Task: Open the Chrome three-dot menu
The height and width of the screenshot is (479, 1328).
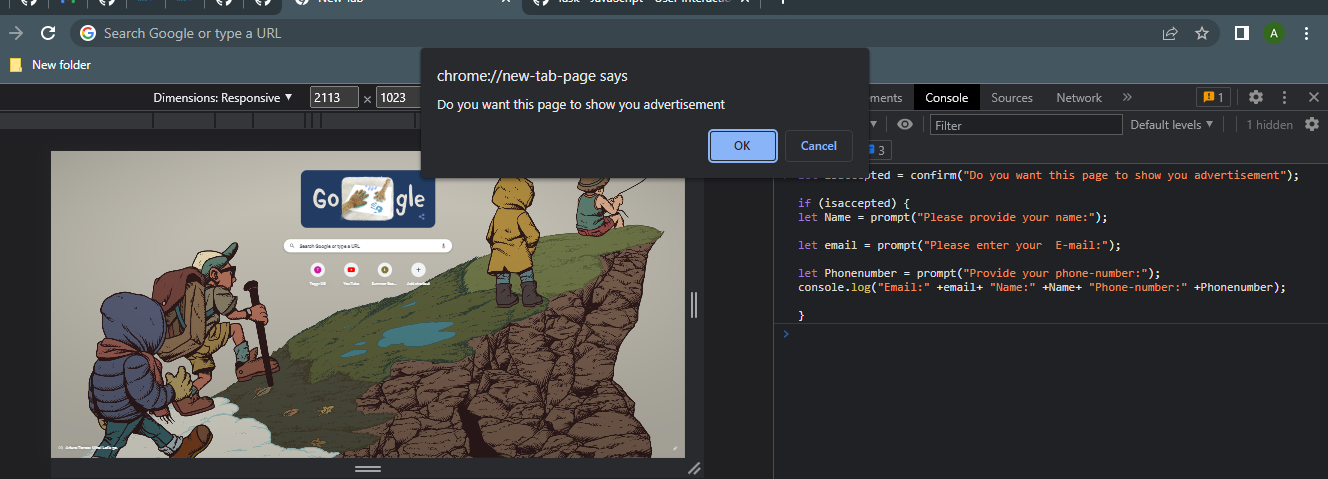Action: (1306, 33)
